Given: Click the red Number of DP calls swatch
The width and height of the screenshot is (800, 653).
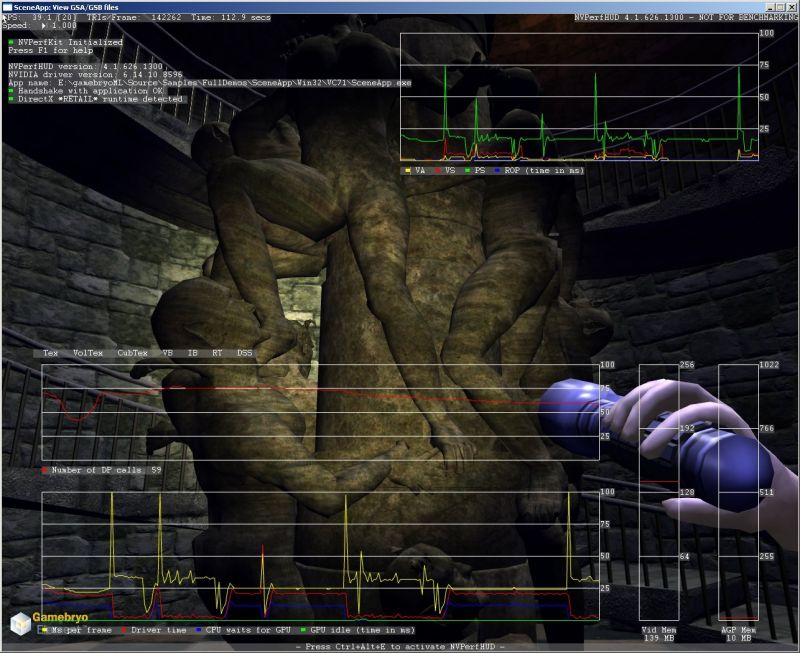Looking at the screenshot, I should [x=44, y=470].
